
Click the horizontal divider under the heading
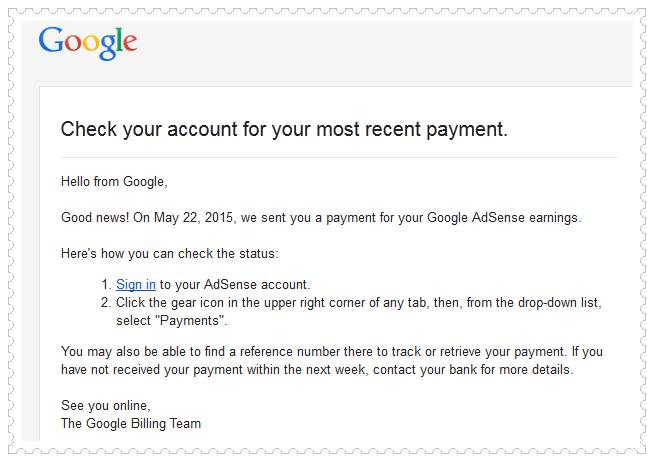tap(339, 158)
